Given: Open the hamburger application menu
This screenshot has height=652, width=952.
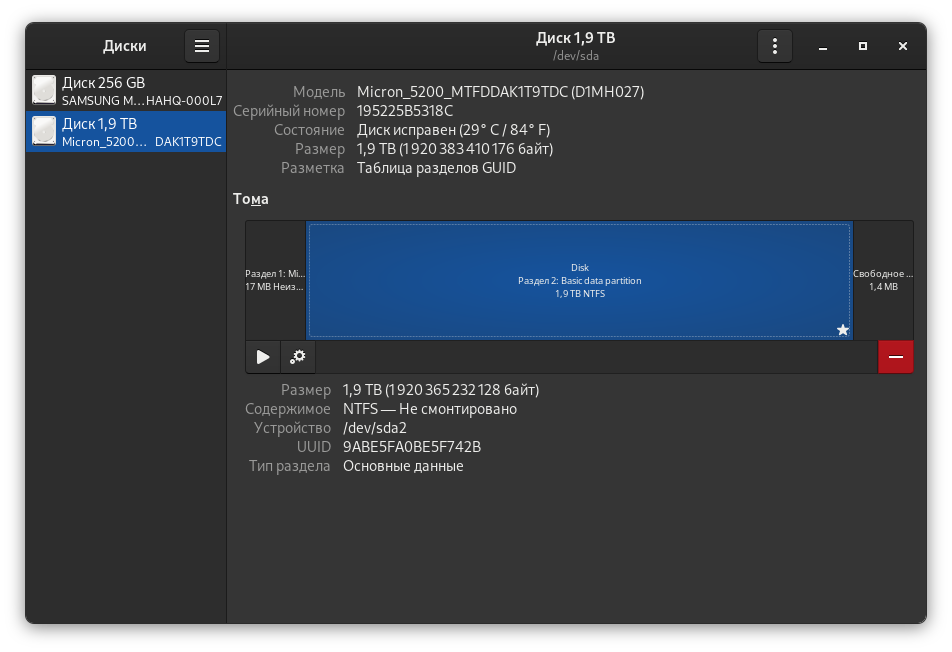Looking at the screenshot, I should point(201,46).
